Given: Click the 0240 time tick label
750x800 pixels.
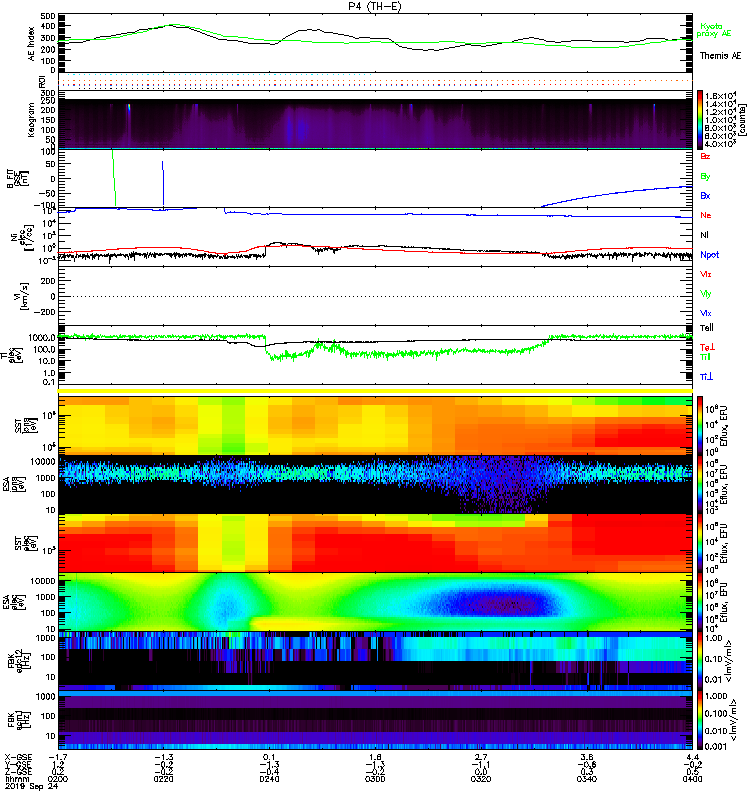Looking at the screenshot, I should [x=269, y=779].
